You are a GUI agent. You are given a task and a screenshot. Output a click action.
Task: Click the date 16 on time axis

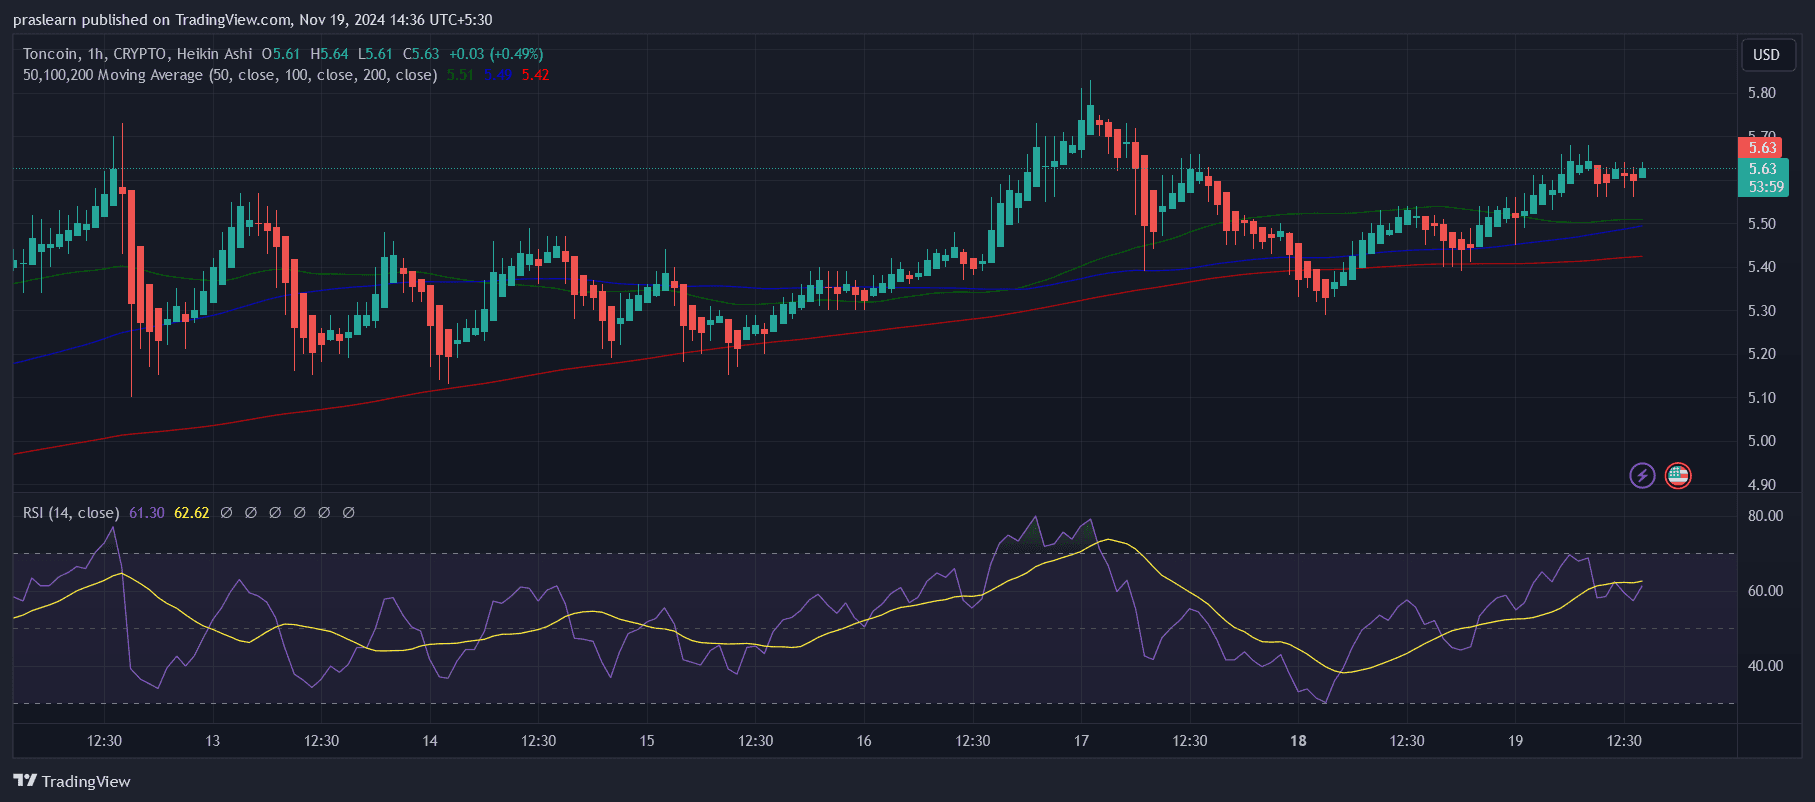tap(864, 741)
